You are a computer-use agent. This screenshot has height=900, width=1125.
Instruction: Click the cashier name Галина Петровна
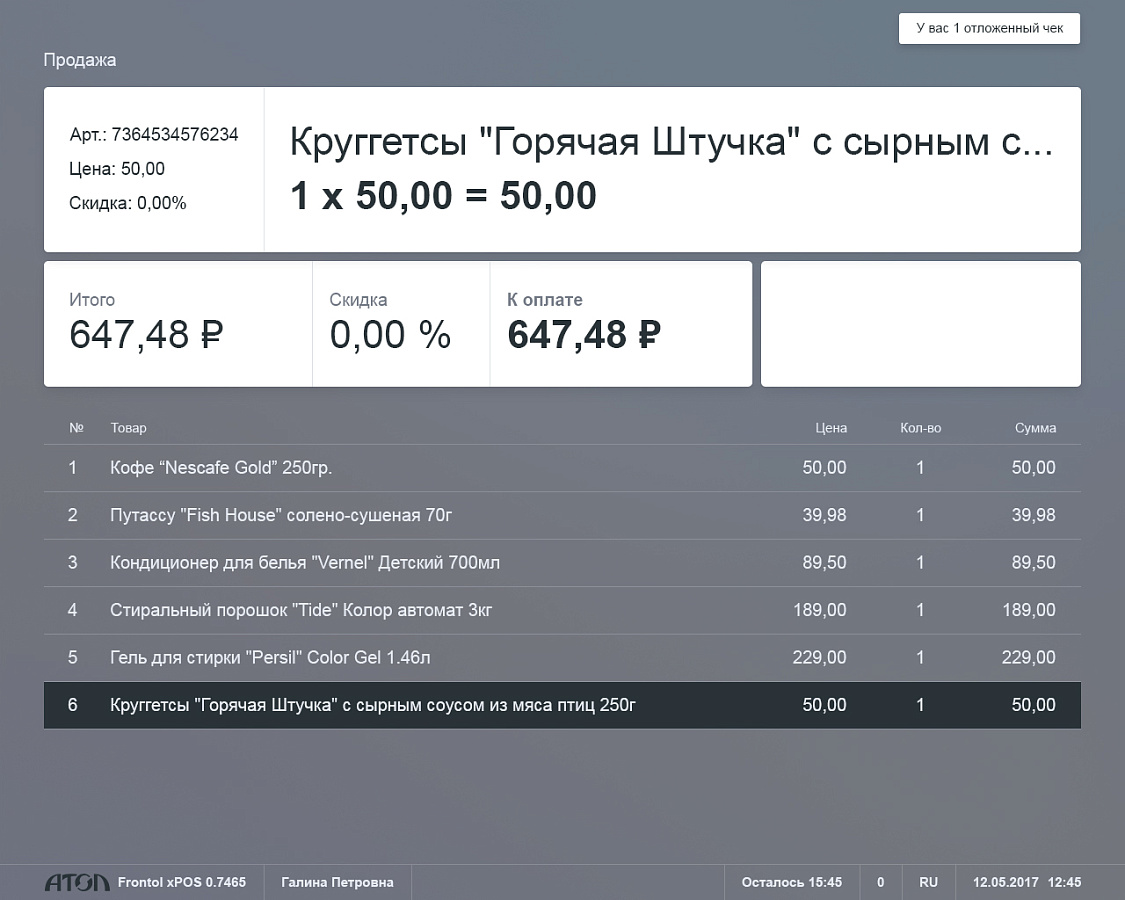coord(337,882)
